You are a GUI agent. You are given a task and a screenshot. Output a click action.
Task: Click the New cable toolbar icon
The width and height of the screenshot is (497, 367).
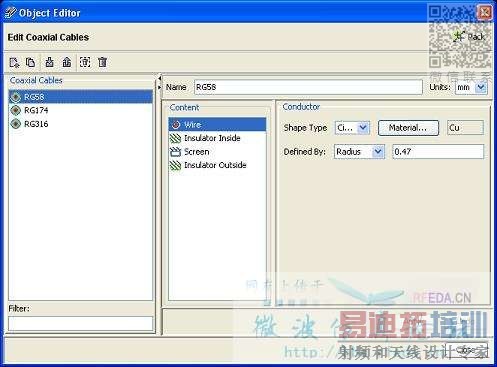coord(14,62)
